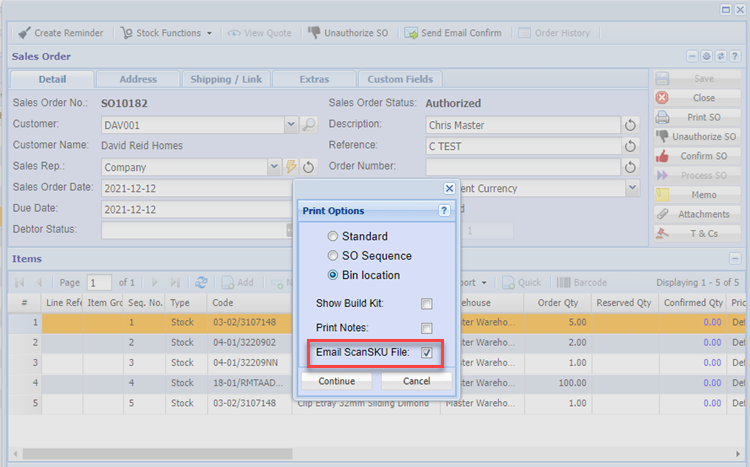Open the Sales Rep. dropdown
The height and width of the screenshot is (467, 750).
coord(274,167)
